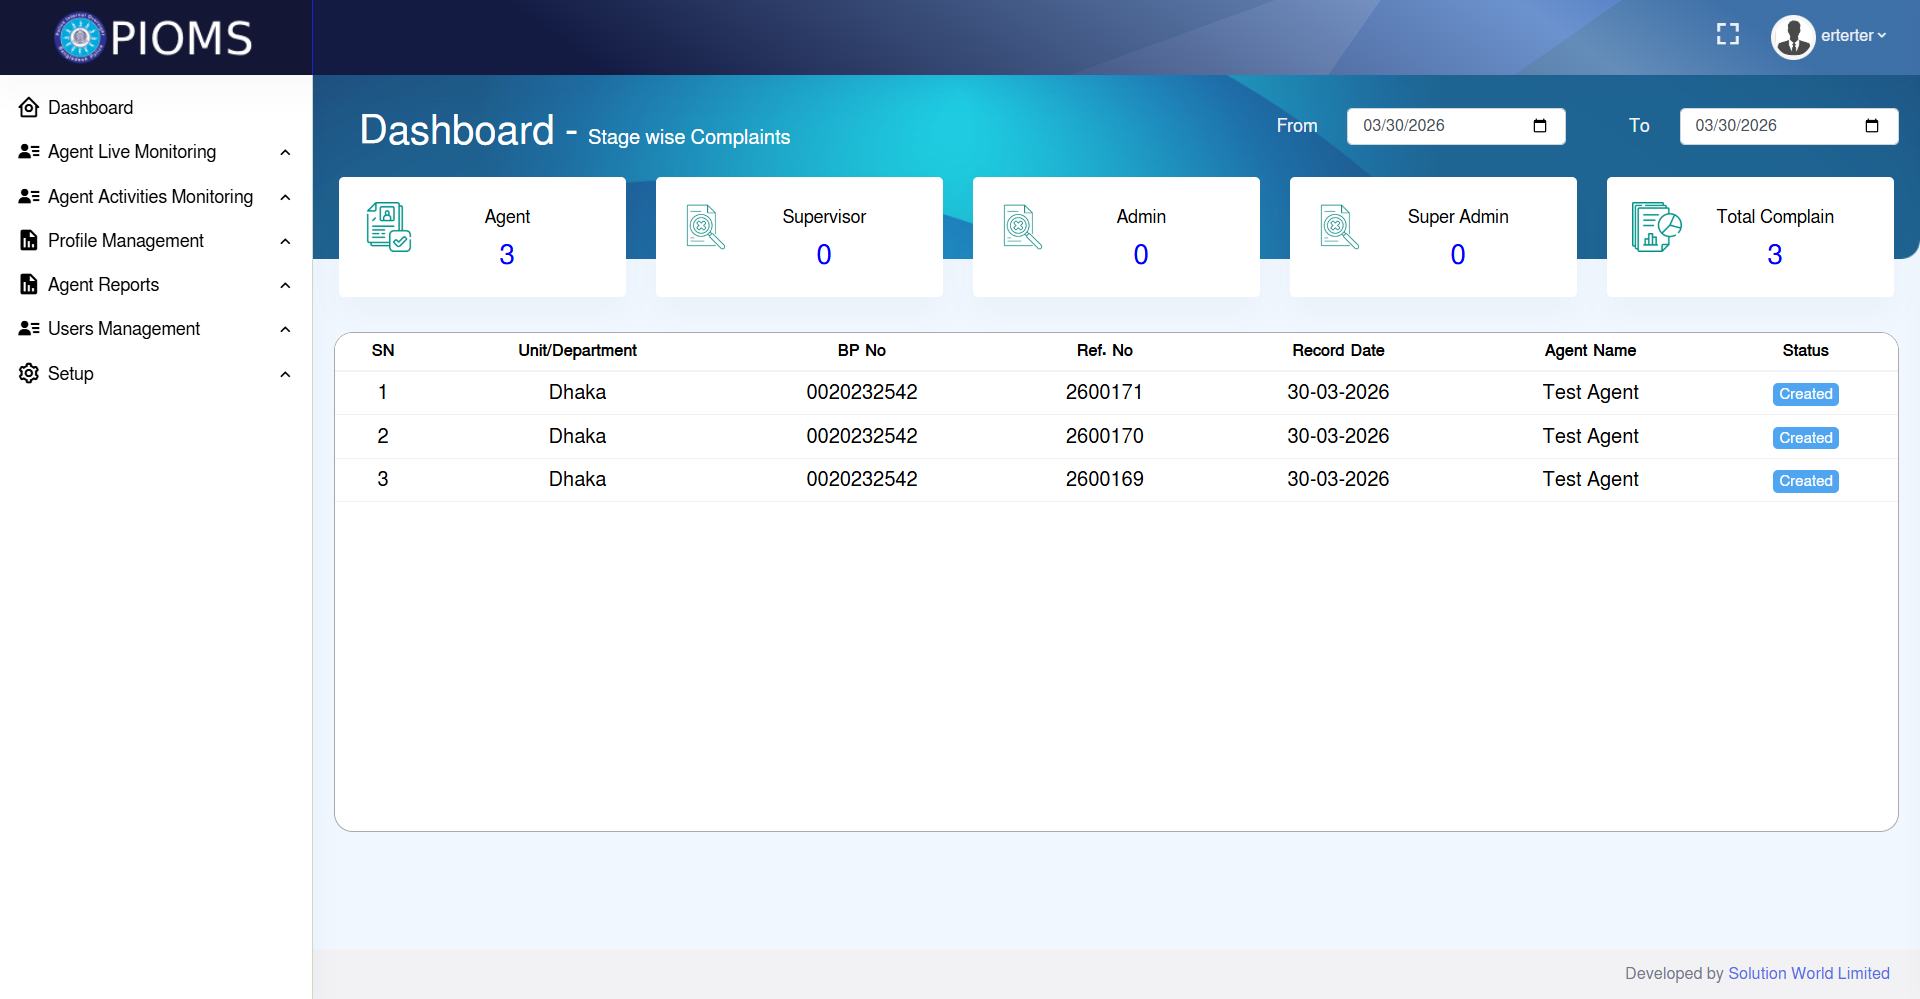Go to Dashboard in the sidebar

(90, 108)
